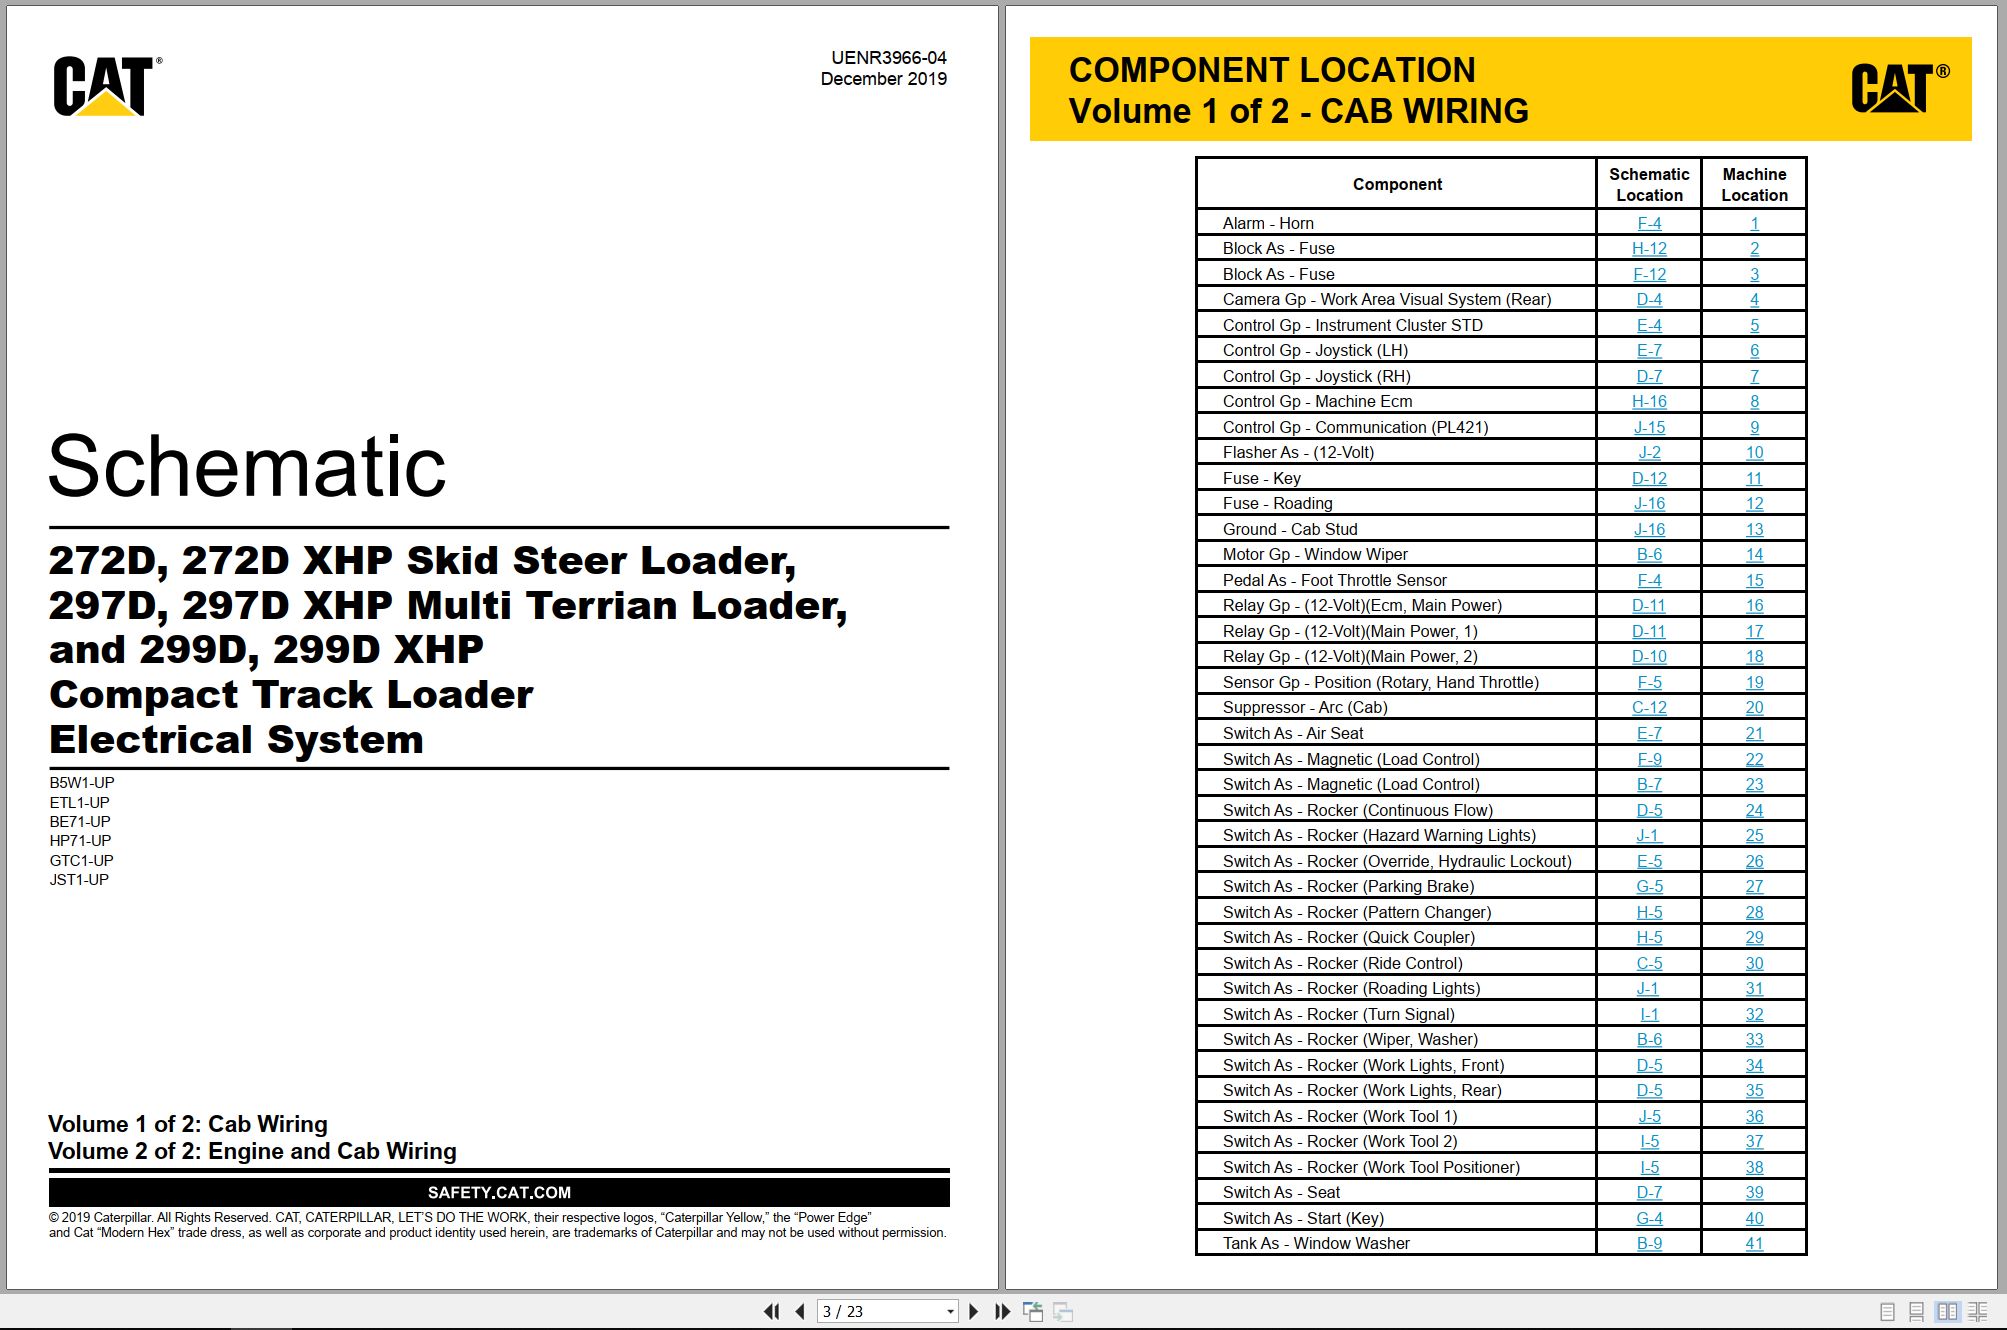Follow J-5 link for Rocker (Work Tool 1)
This screenshot has height=1330, width=2007.
(1649, 1116)
